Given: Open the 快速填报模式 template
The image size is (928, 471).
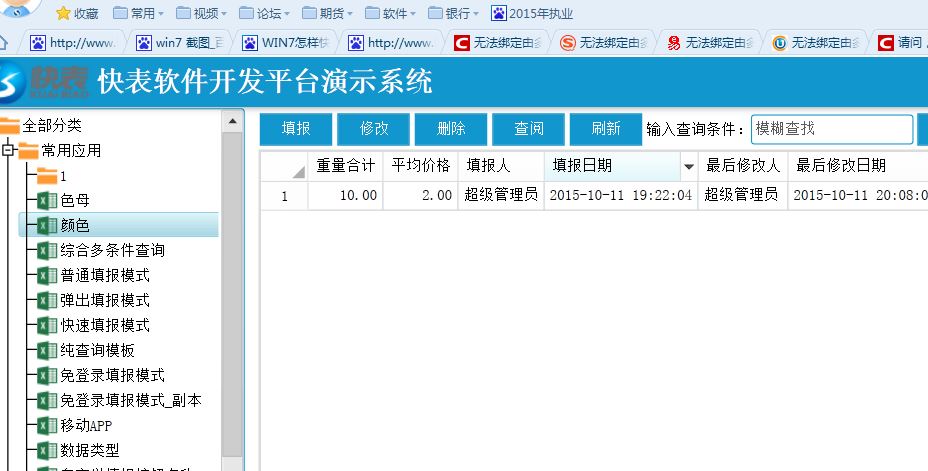Looking at the screenshot, I should [x=105, y=325].
